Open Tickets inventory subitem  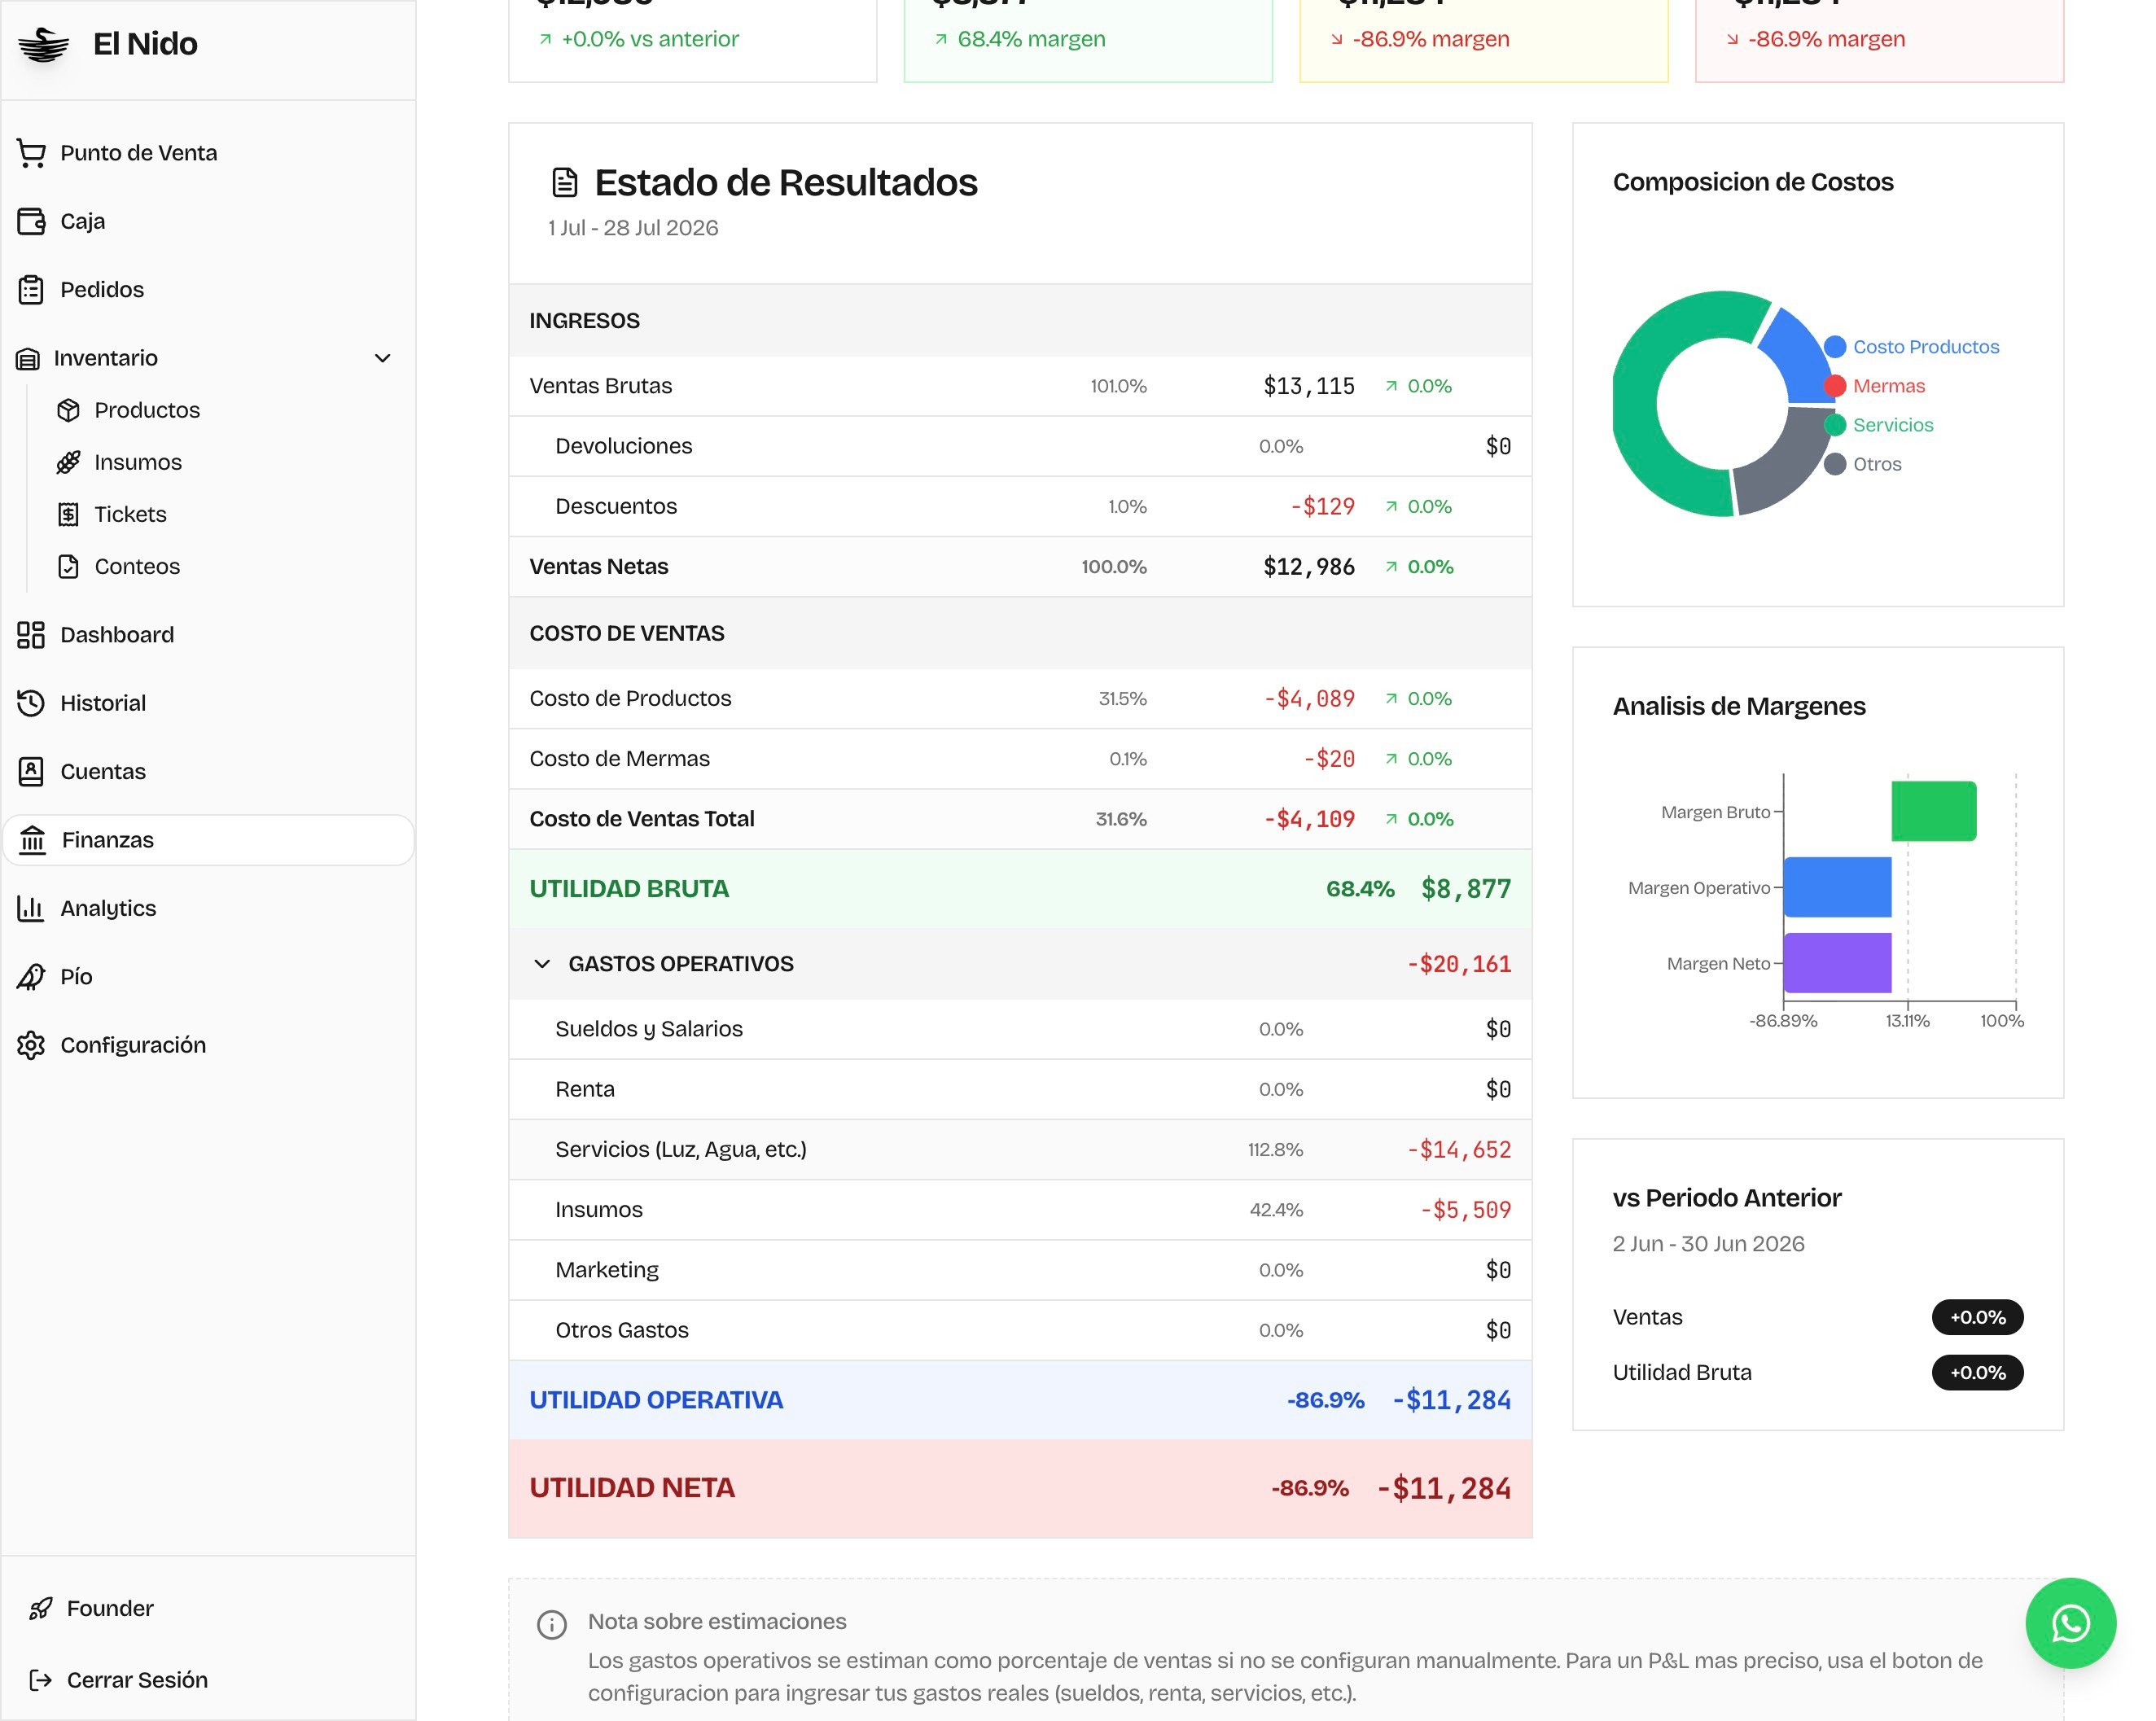[x=130, y=514]
